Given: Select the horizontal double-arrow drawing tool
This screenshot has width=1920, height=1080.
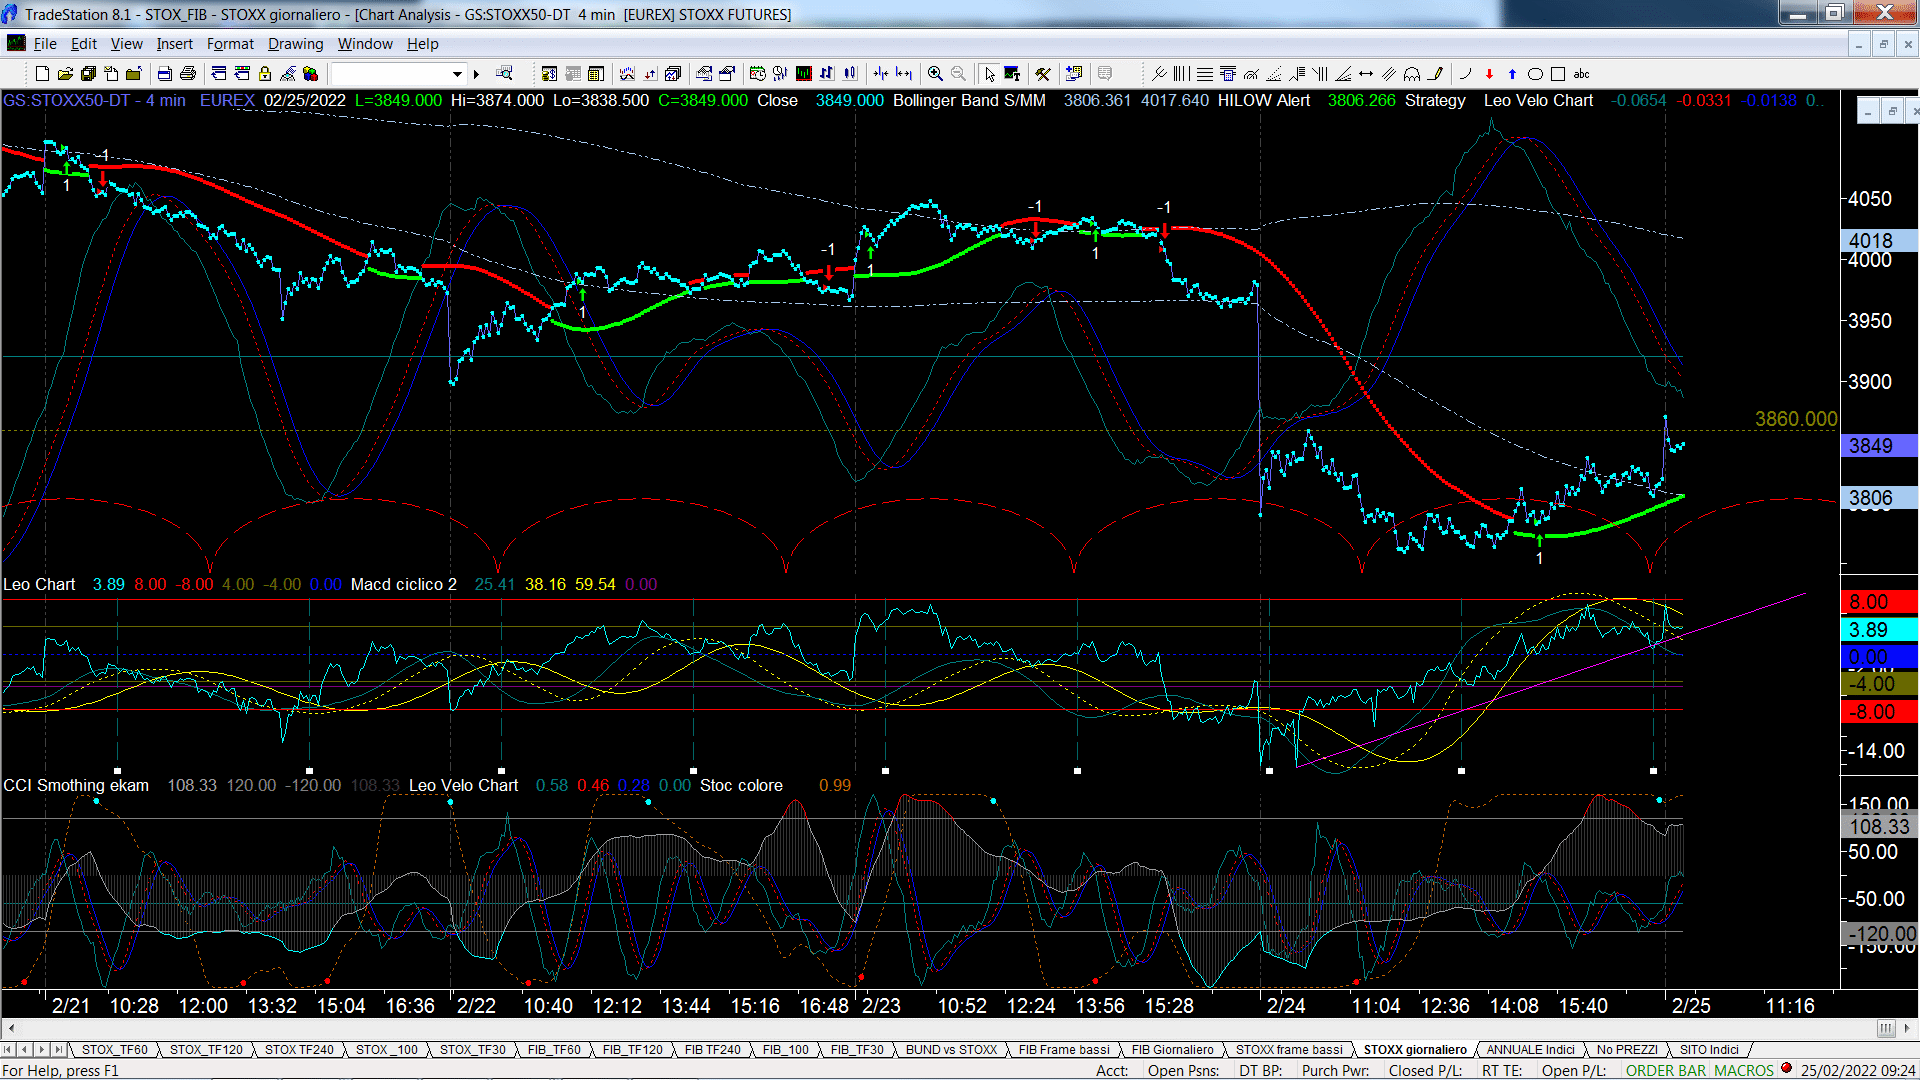Looking at the screenshot, I should click(x=1366, y=74).
